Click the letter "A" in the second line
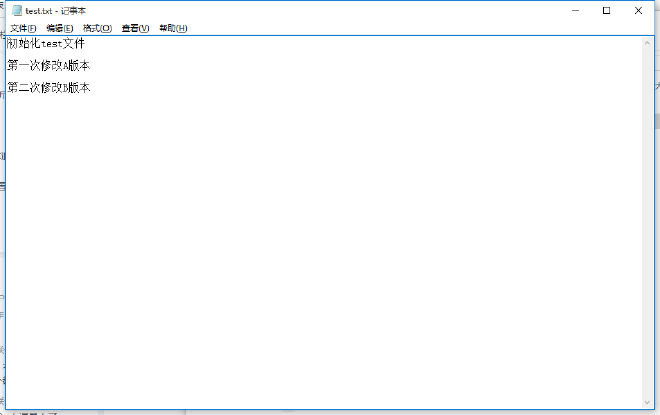The width and height of the screenshot is (660, 415). pyautogui.click(x=66, y=66)
